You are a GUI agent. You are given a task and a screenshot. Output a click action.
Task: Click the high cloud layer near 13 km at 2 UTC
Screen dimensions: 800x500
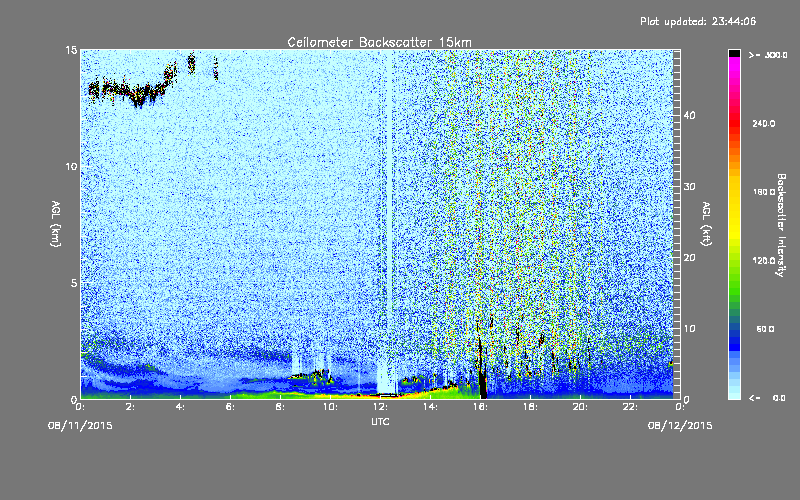pyautogui.click(x=131, y=89)
